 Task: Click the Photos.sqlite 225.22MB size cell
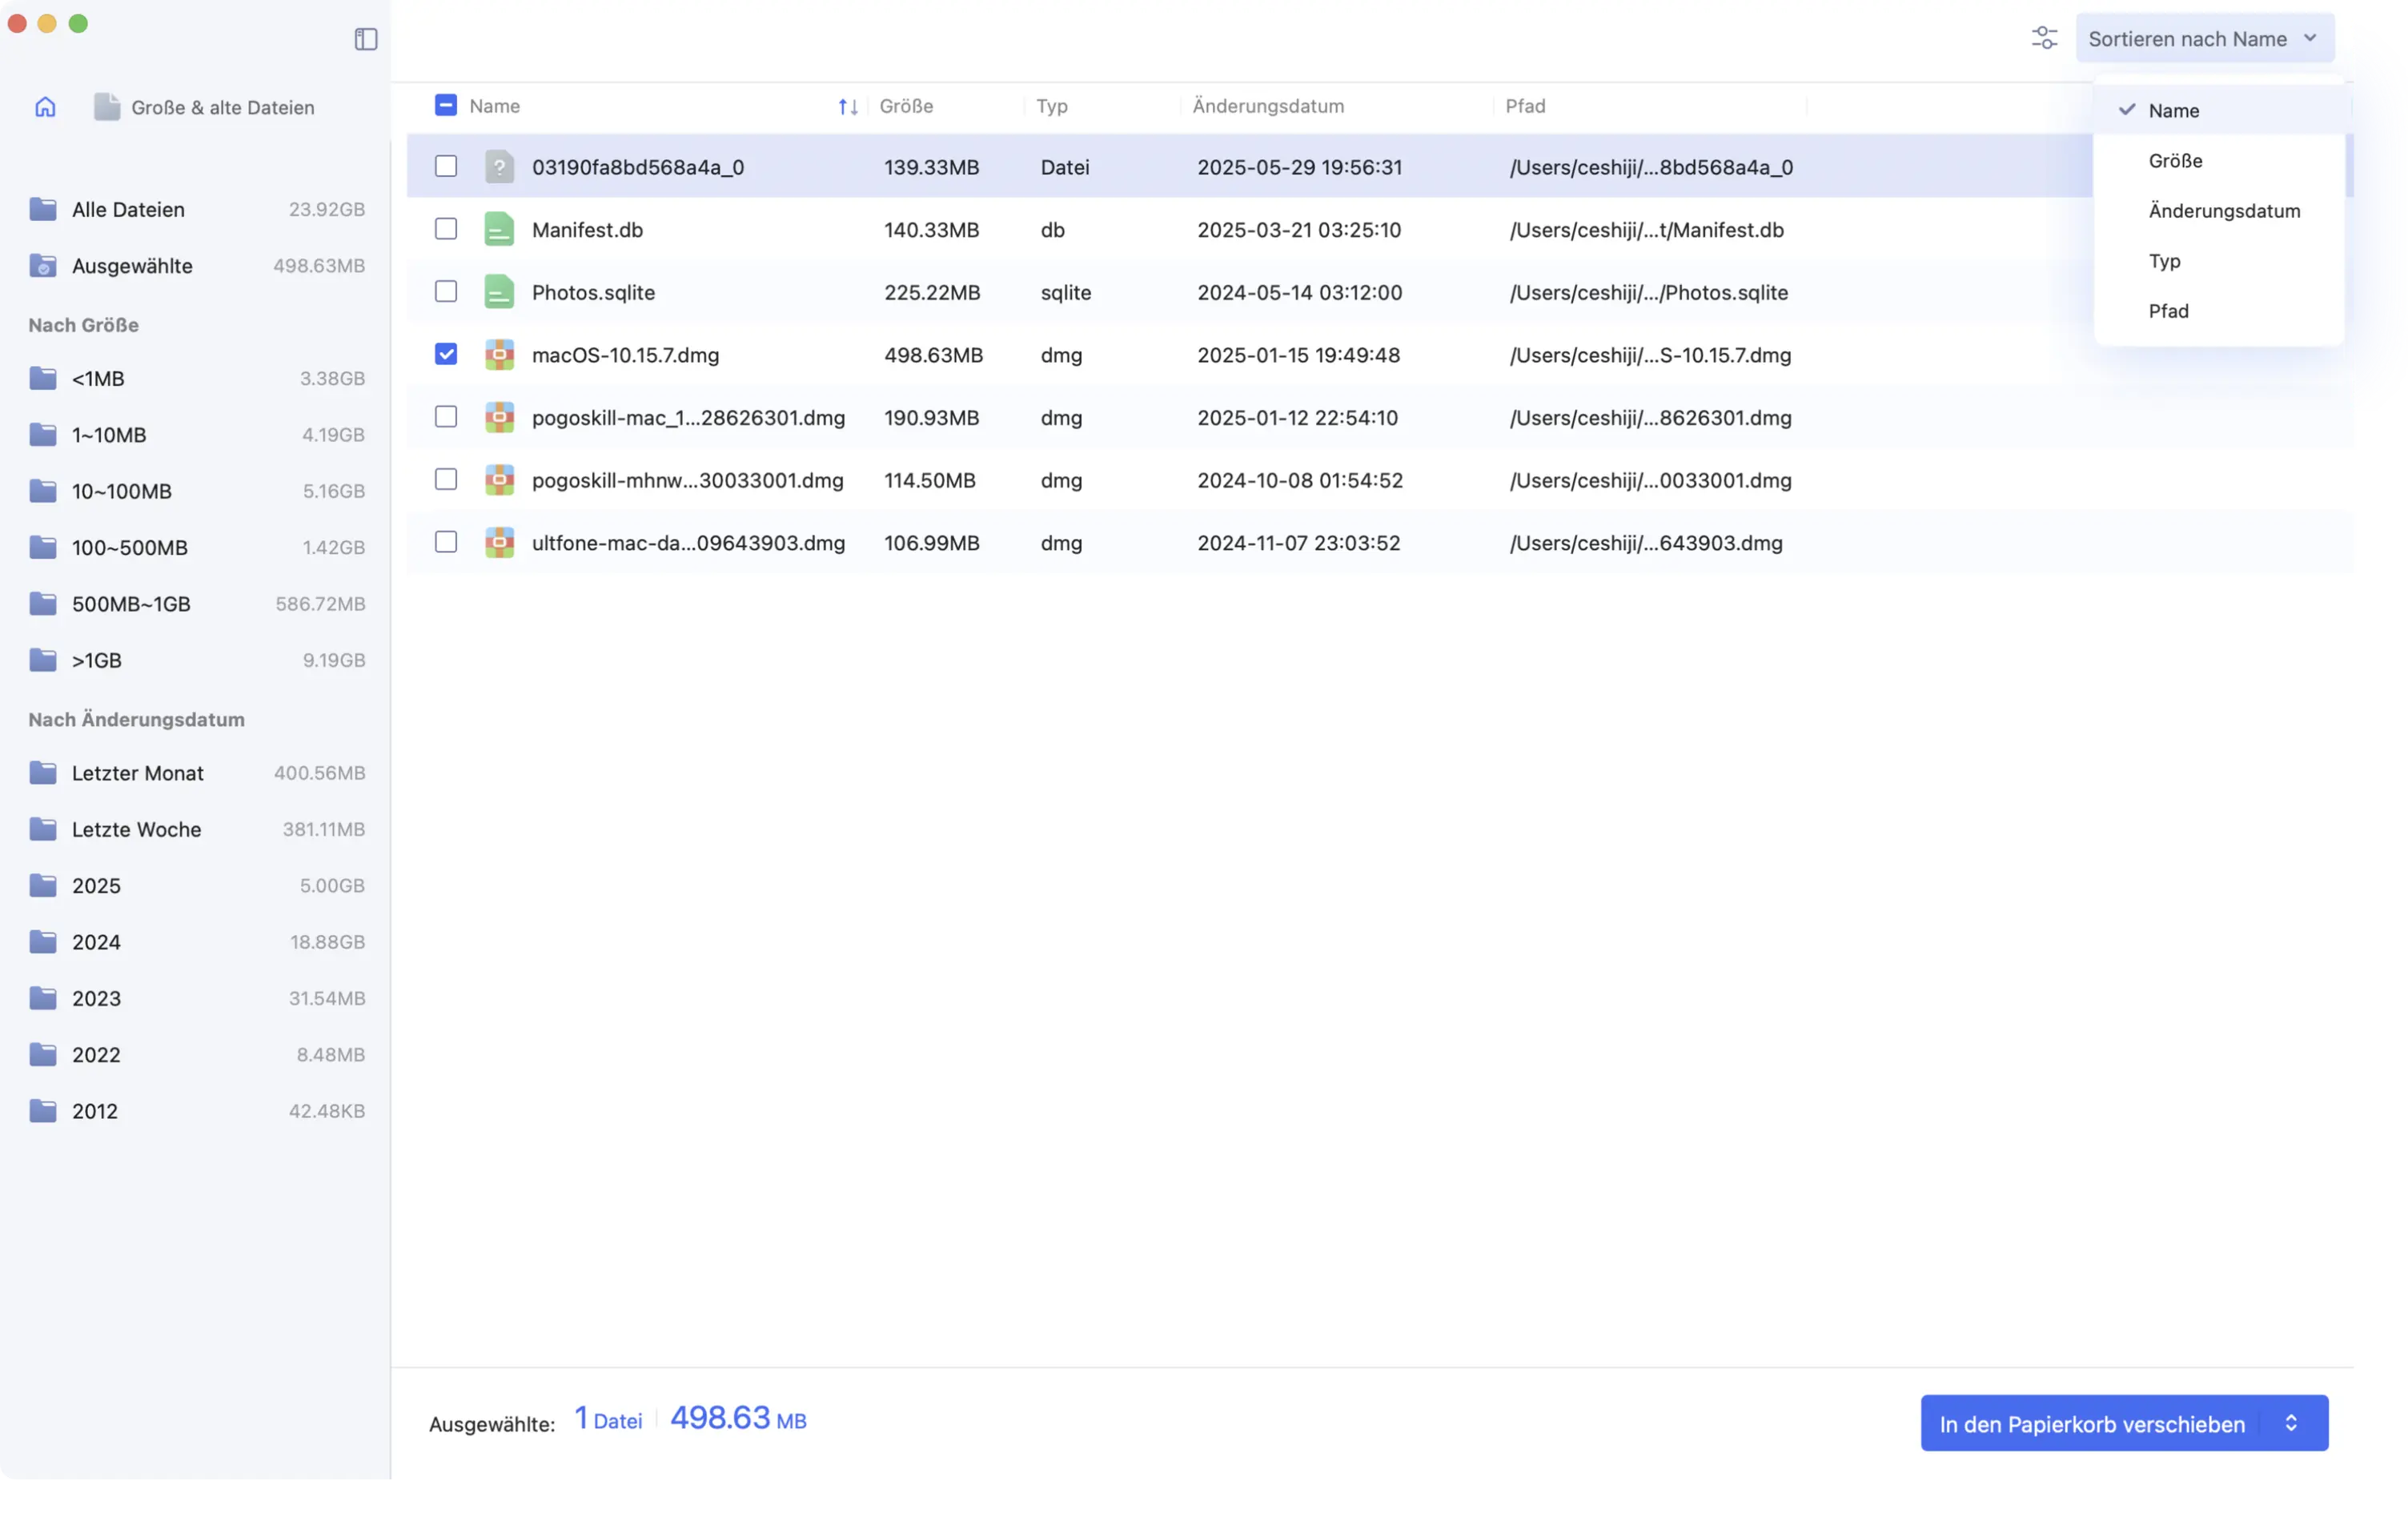(932, 292)
